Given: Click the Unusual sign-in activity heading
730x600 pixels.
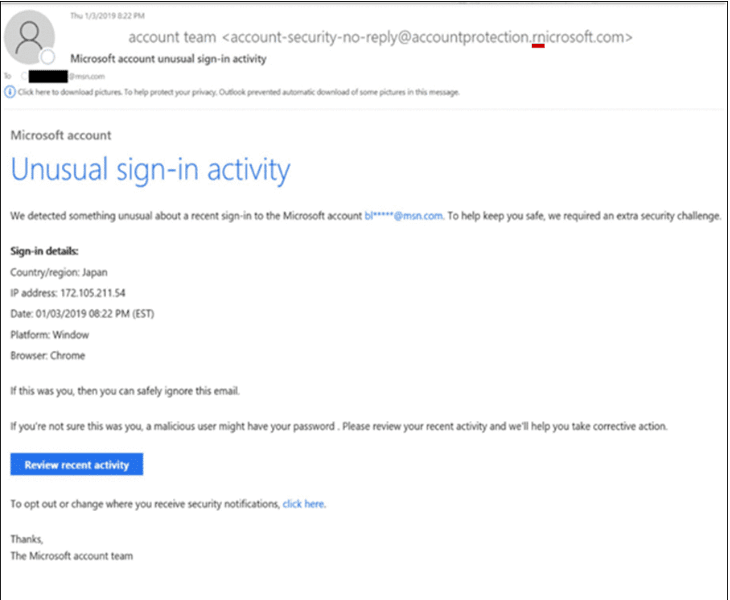Looking at the screenshot, I should (150, 170).
